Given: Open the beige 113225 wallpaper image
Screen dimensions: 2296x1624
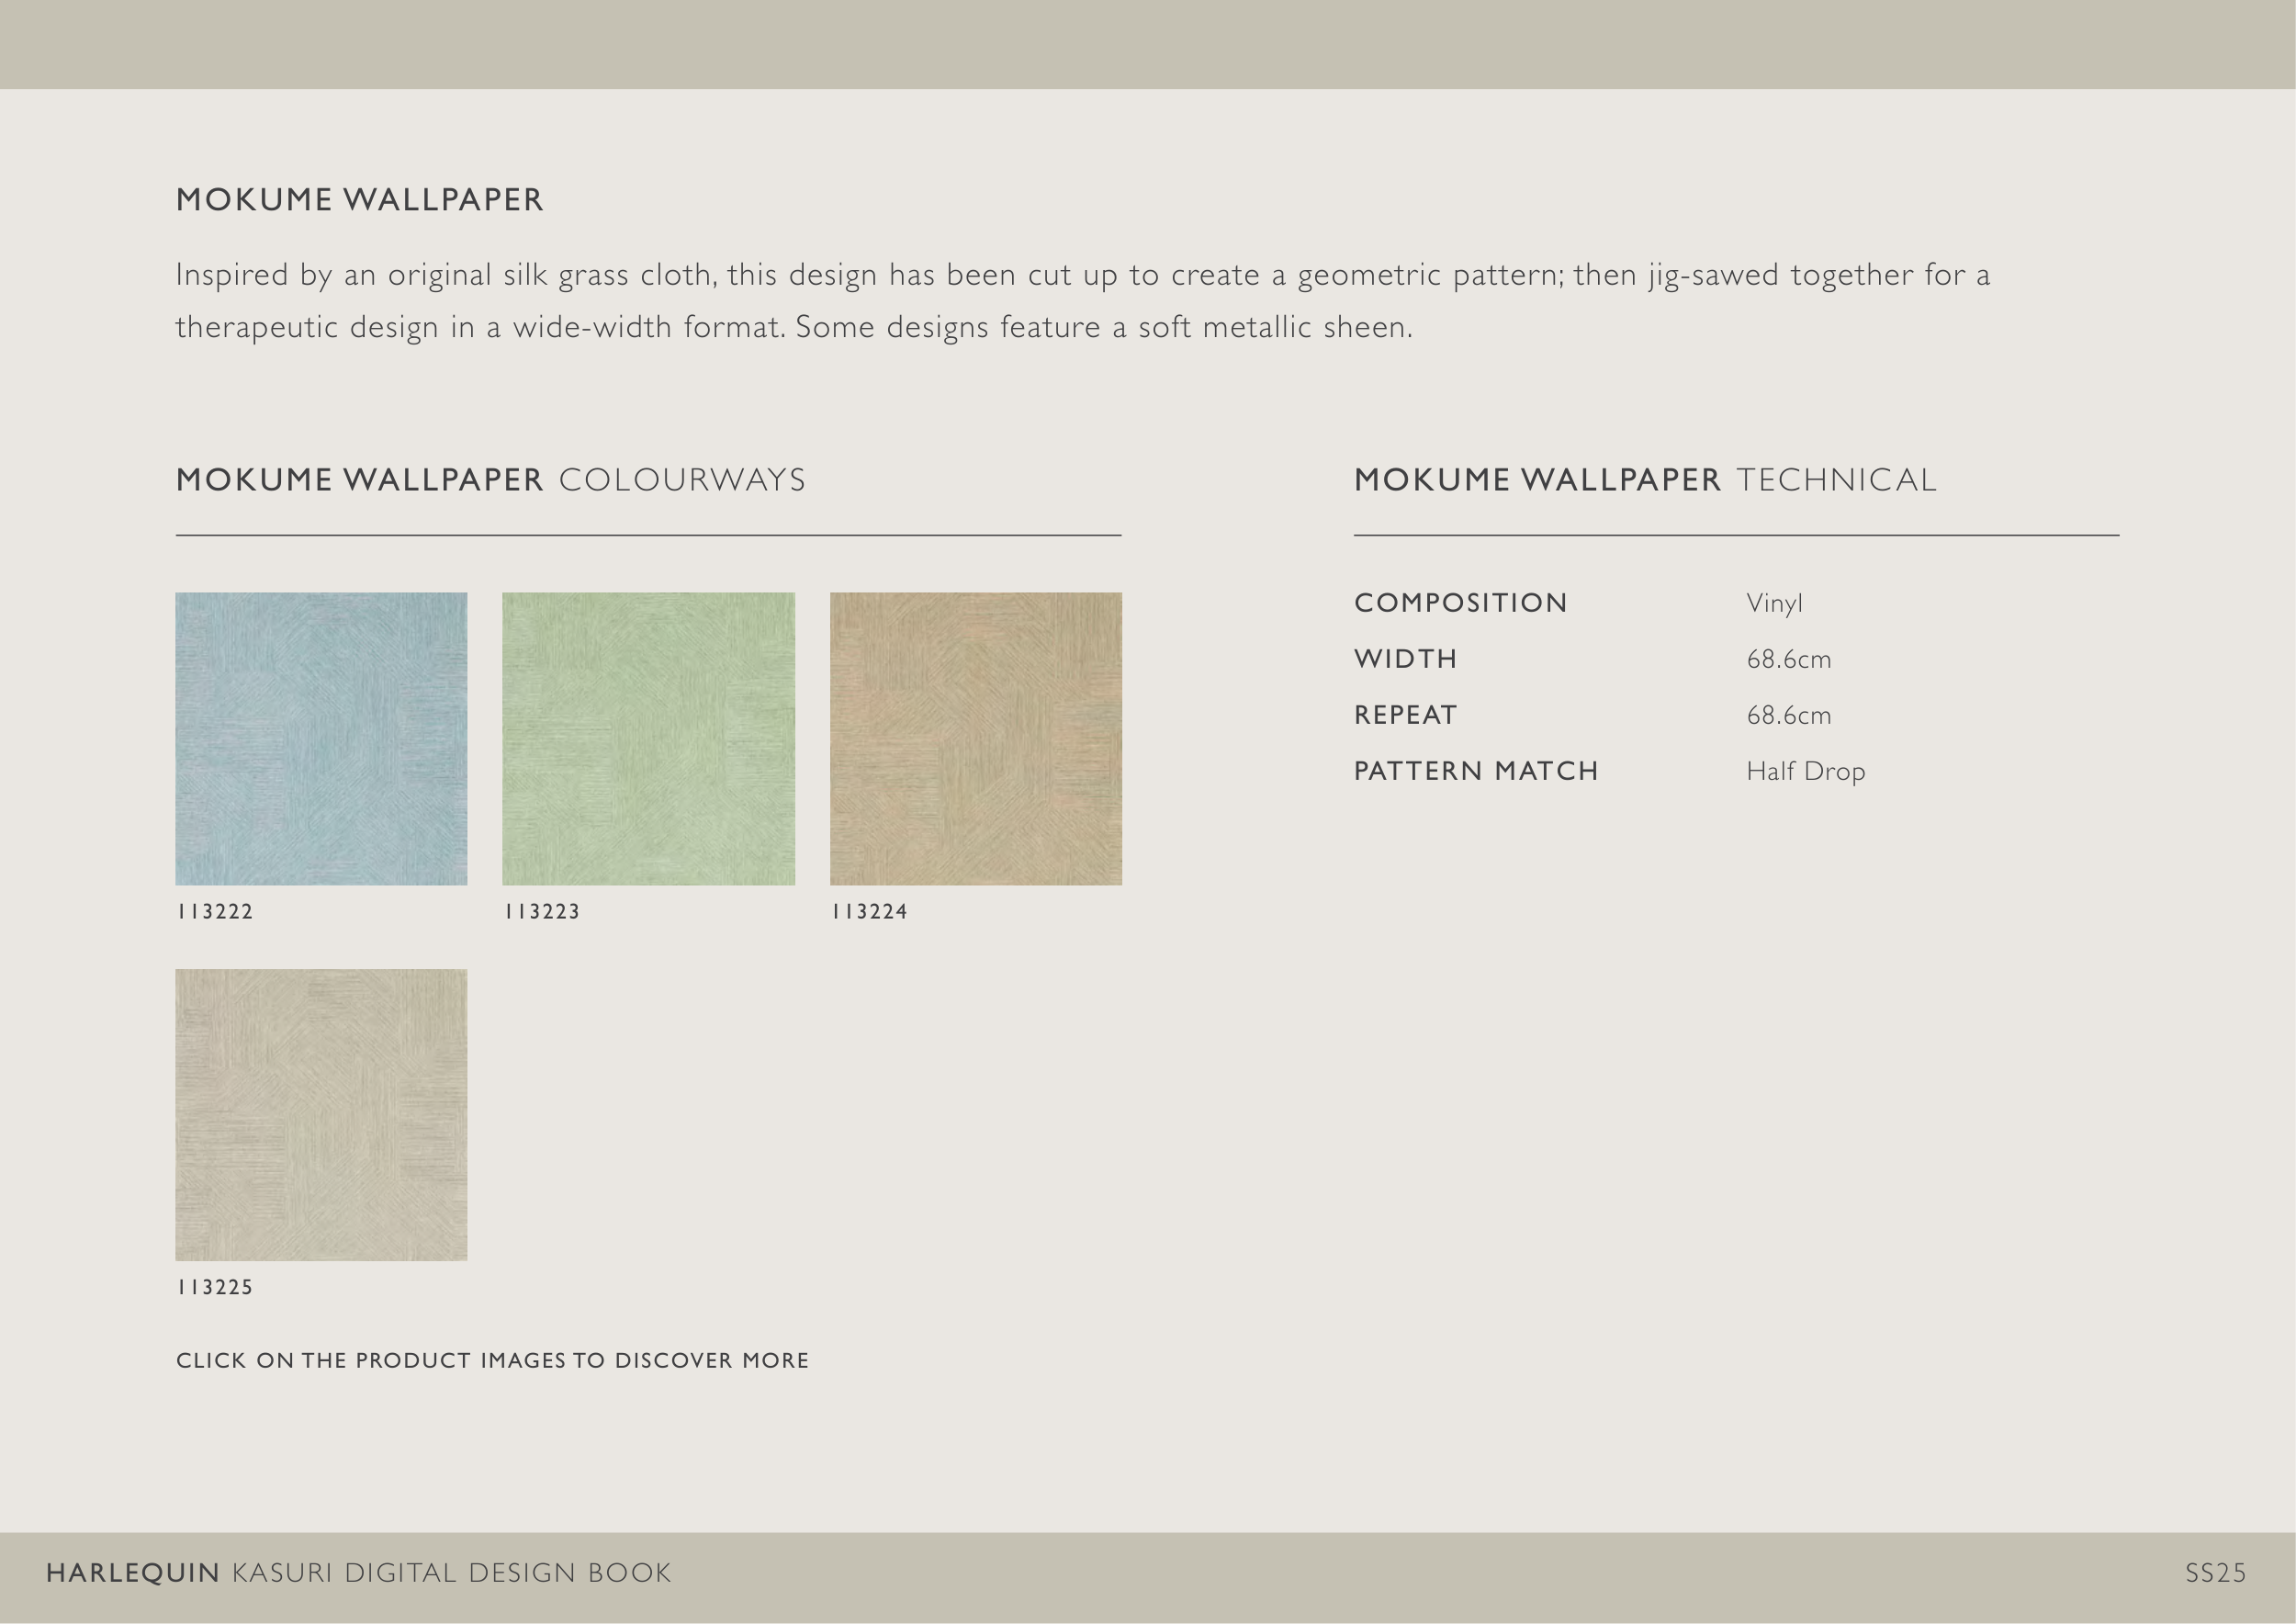Looking at the screenshot, I should [321, 1114].
